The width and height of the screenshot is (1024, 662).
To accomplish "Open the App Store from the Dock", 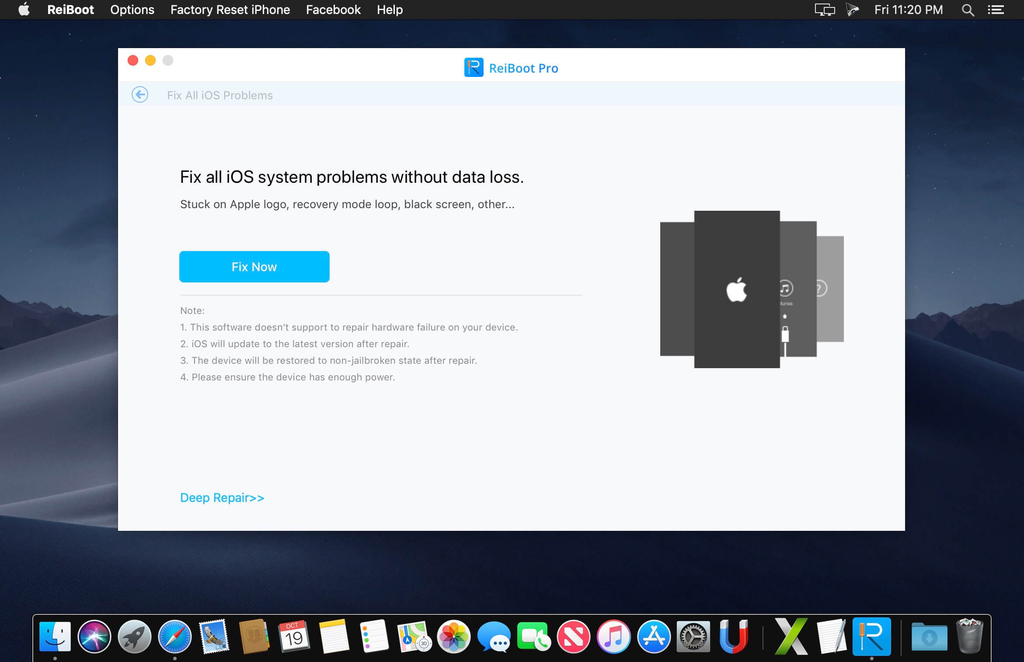I will [x=653, y=636].
